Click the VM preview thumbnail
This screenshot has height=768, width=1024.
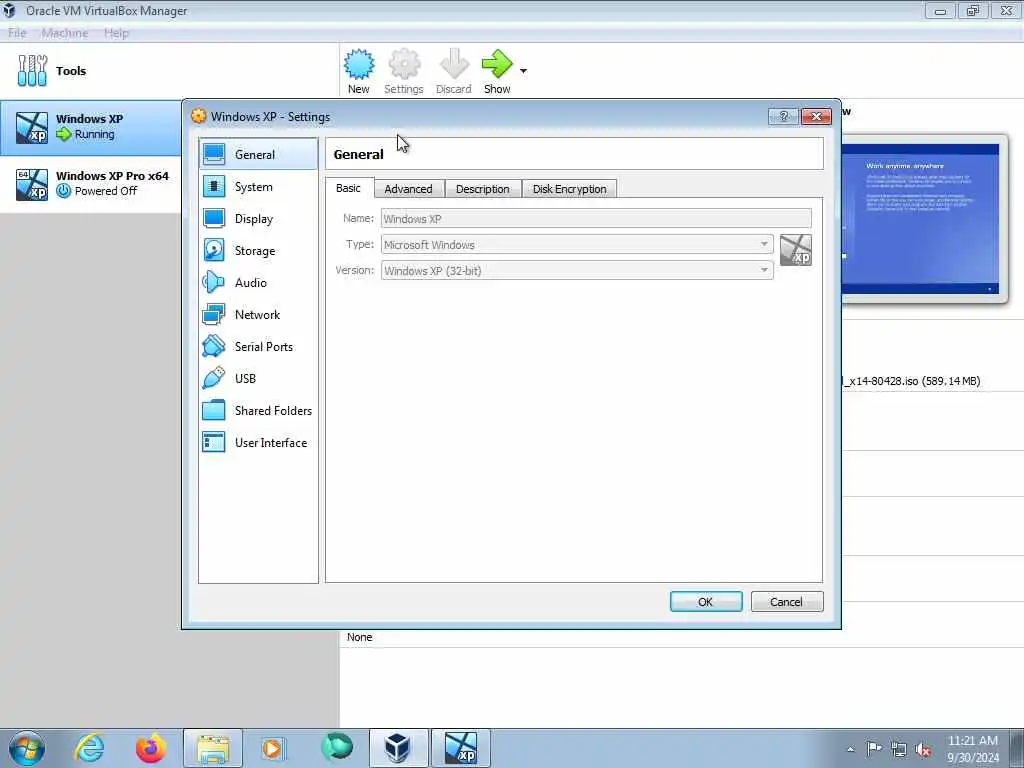pyautogui.click(x=920, y=219)
